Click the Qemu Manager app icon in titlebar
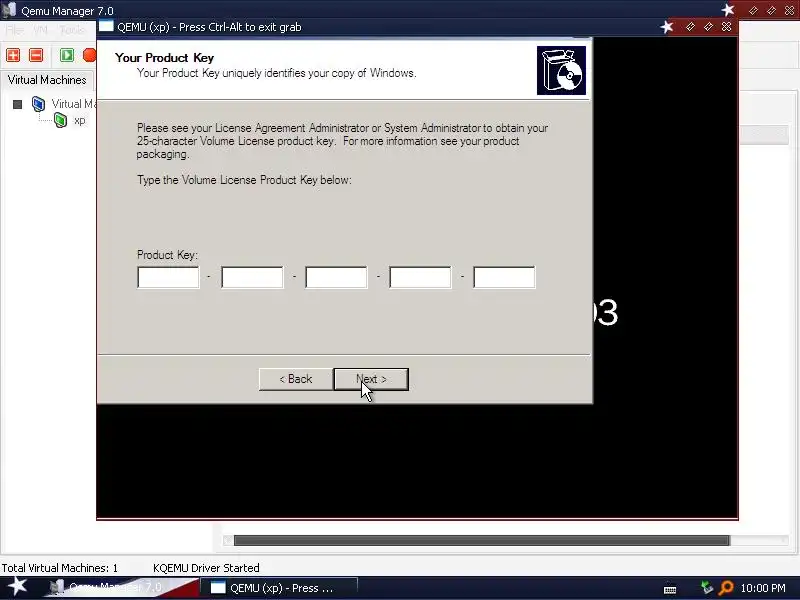The height and width of the screenshot is (600, 800). [x=9, y=10]
